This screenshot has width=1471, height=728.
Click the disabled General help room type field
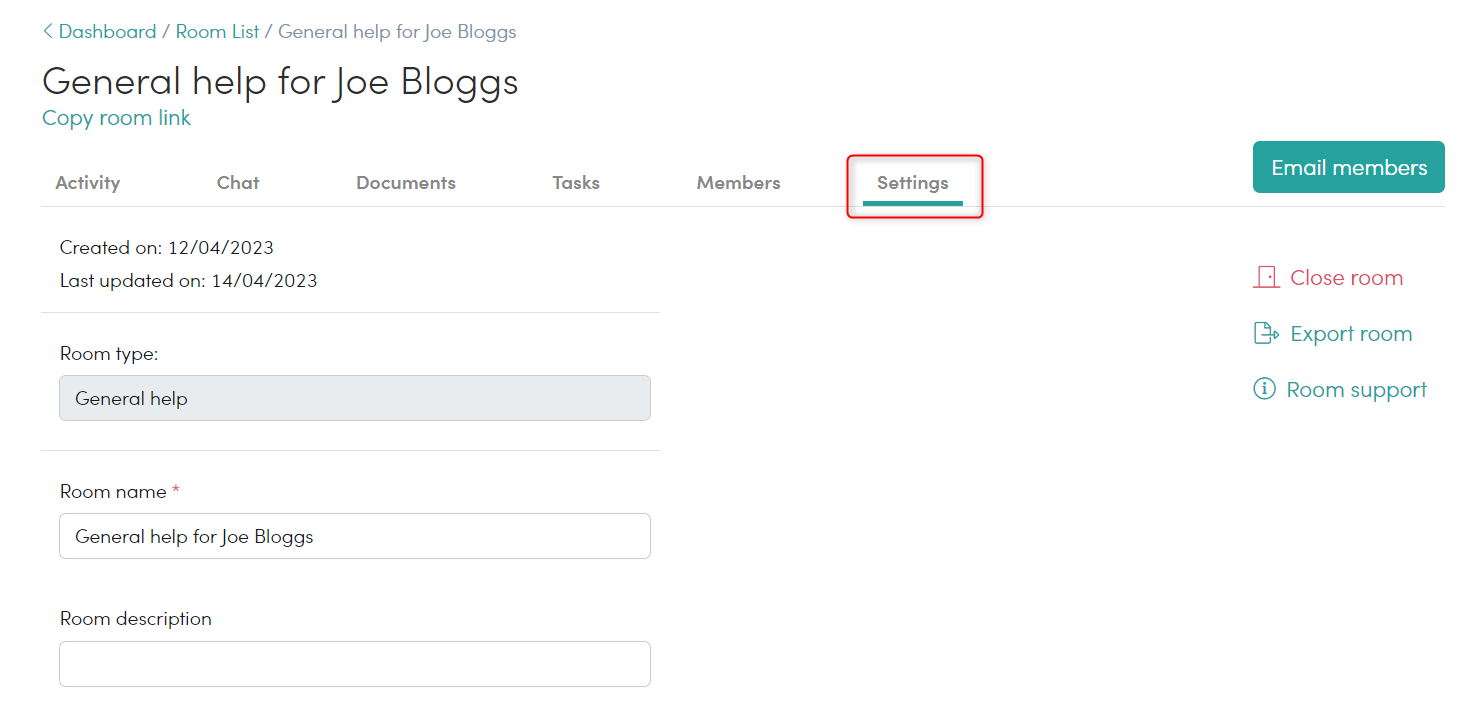(x=355, y=398)
